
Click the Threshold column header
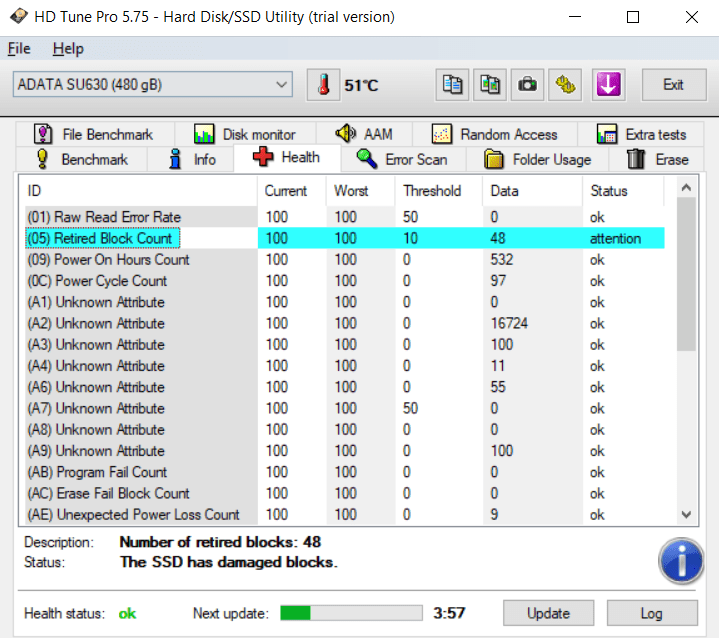(x=438, y=191)
